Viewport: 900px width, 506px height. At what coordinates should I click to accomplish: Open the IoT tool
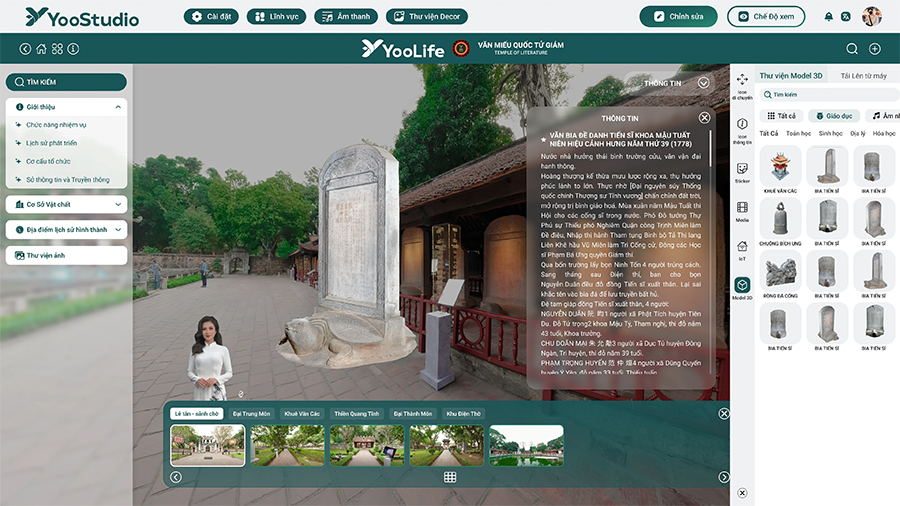pos(742,250)
